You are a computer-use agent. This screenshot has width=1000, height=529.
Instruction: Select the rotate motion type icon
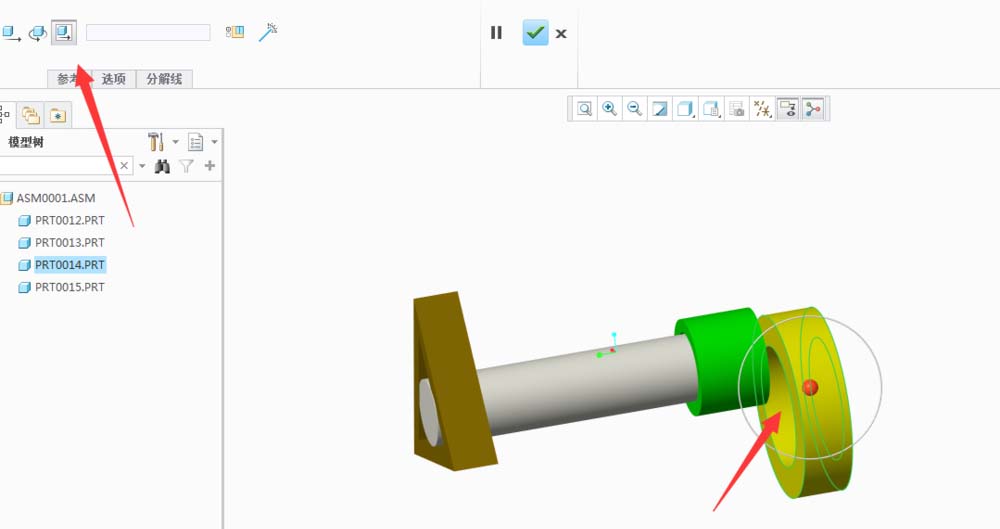coord(38,33)
